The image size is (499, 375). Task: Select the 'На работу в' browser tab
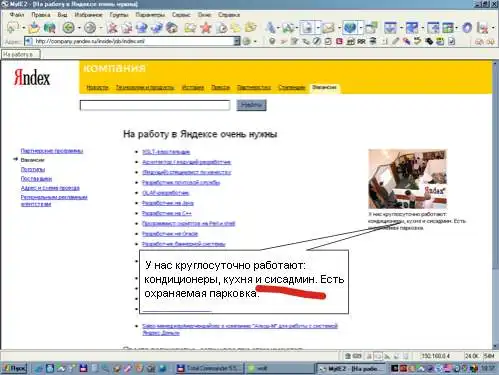21,54
